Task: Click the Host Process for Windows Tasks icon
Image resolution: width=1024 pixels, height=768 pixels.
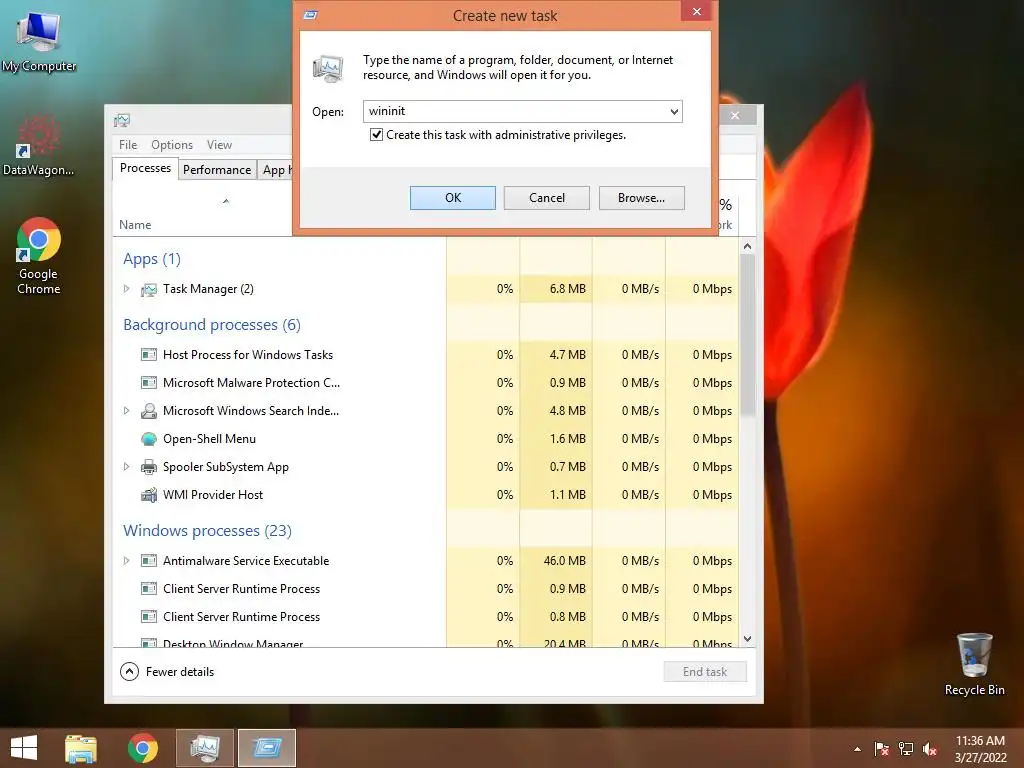Action: coord(149,355)
